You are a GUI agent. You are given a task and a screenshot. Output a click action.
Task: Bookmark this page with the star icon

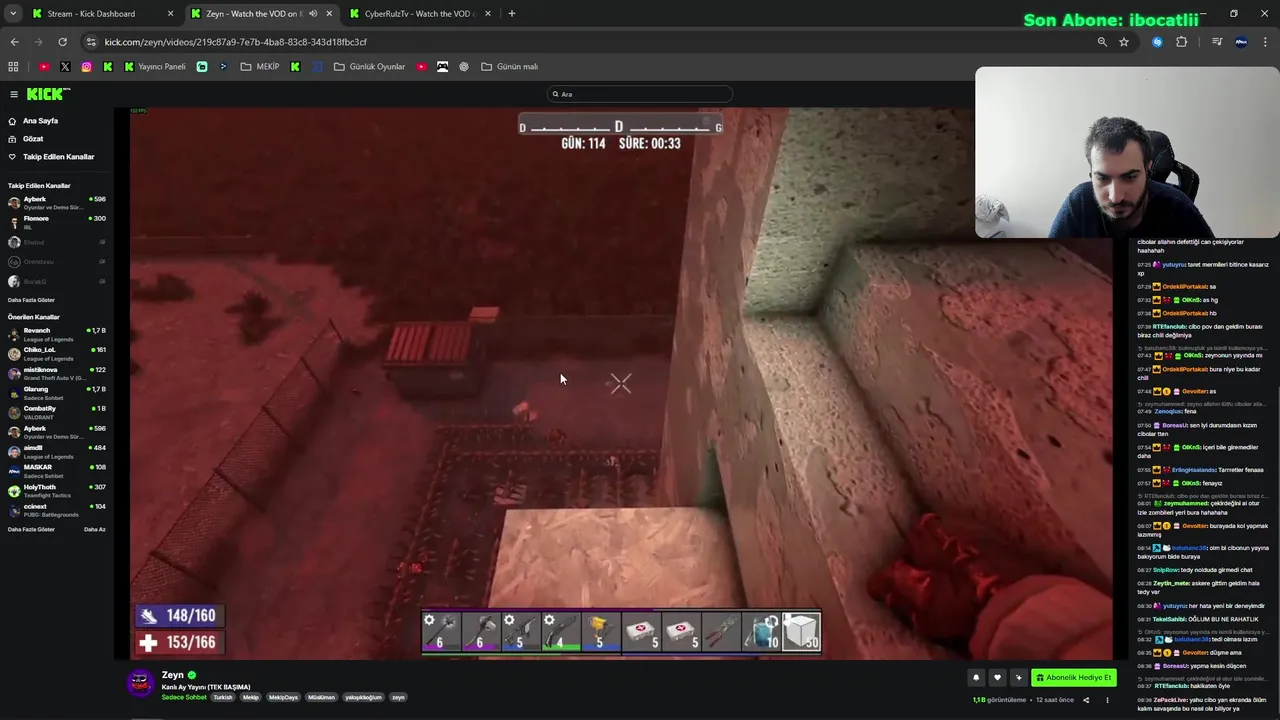[x=1124, y=42]
